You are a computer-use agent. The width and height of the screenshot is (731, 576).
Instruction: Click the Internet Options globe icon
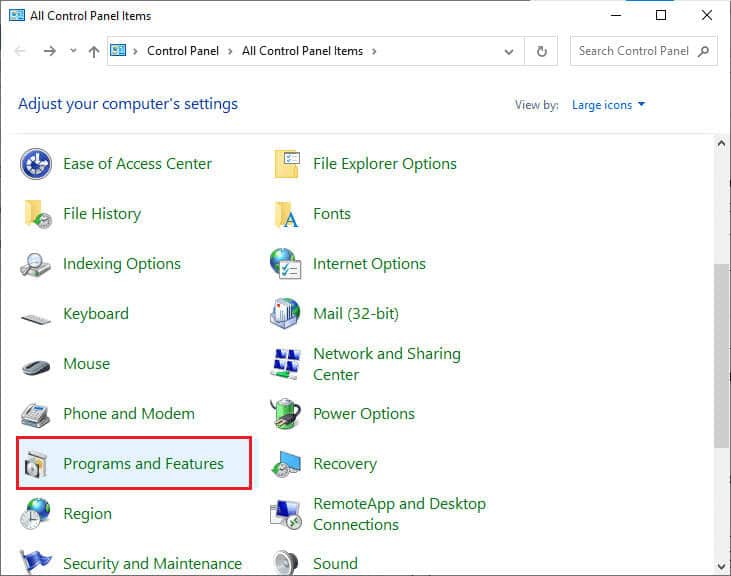point(285,264)
